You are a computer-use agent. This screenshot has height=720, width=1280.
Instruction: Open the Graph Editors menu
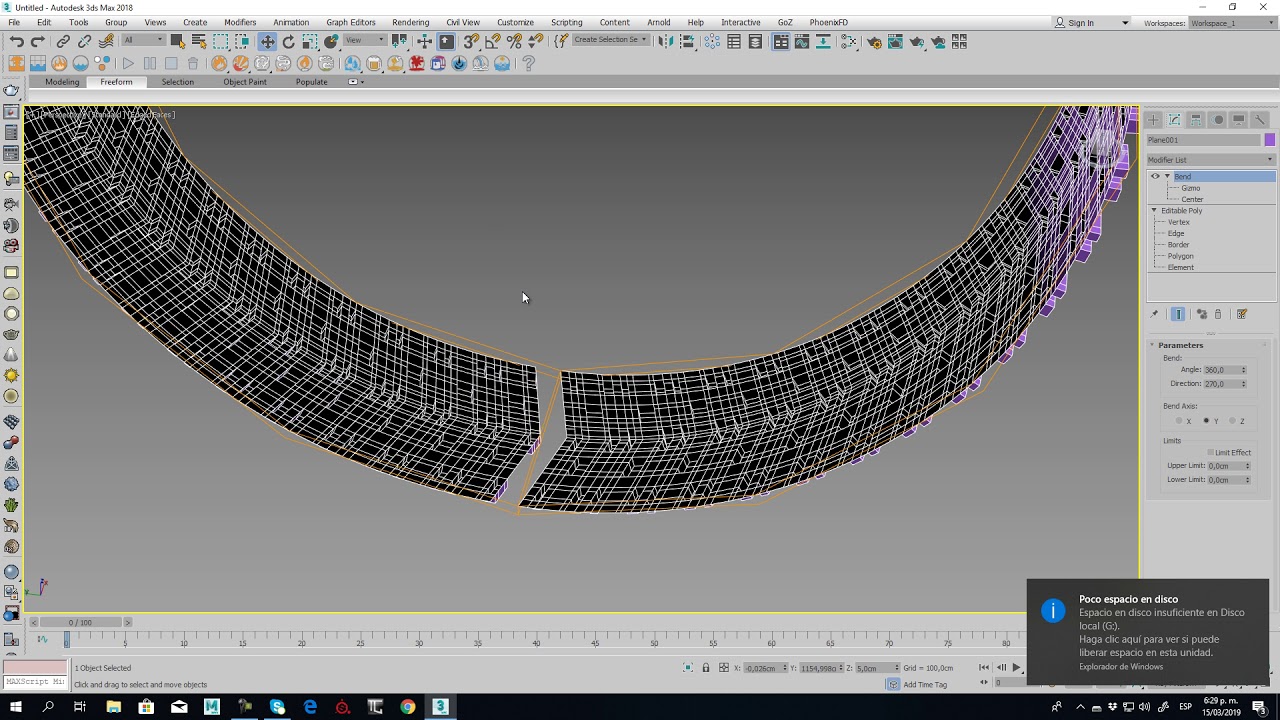tap(351, 22)
